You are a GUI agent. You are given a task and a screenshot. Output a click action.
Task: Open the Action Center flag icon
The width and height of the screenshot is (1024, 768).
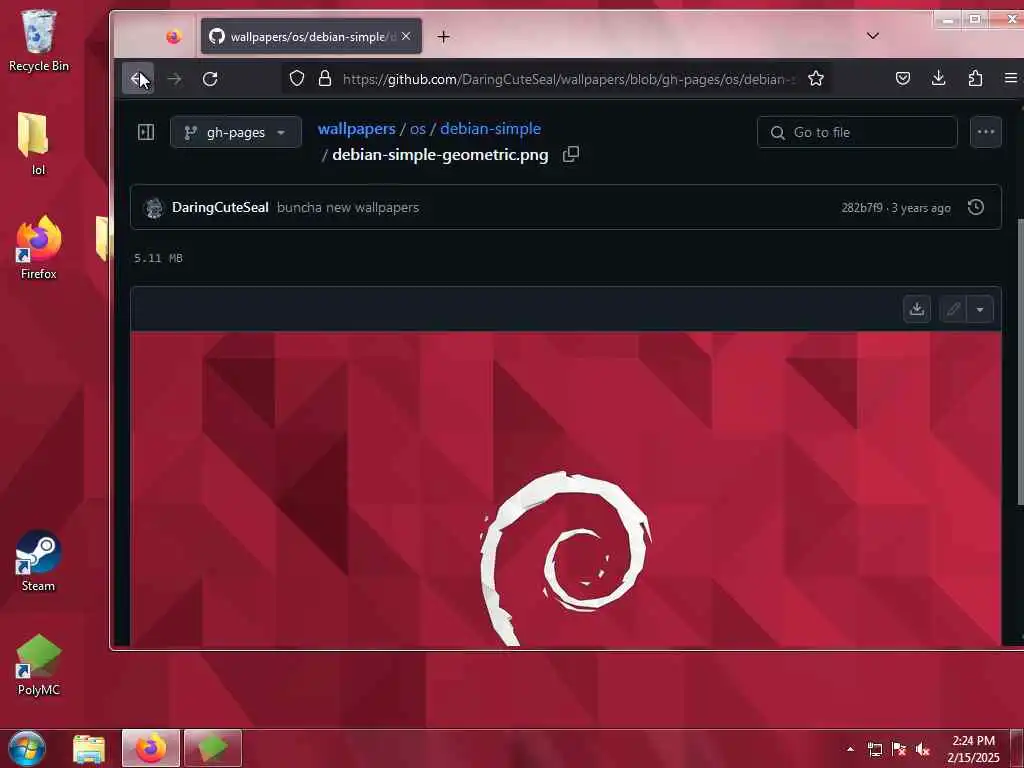[899, 749]
